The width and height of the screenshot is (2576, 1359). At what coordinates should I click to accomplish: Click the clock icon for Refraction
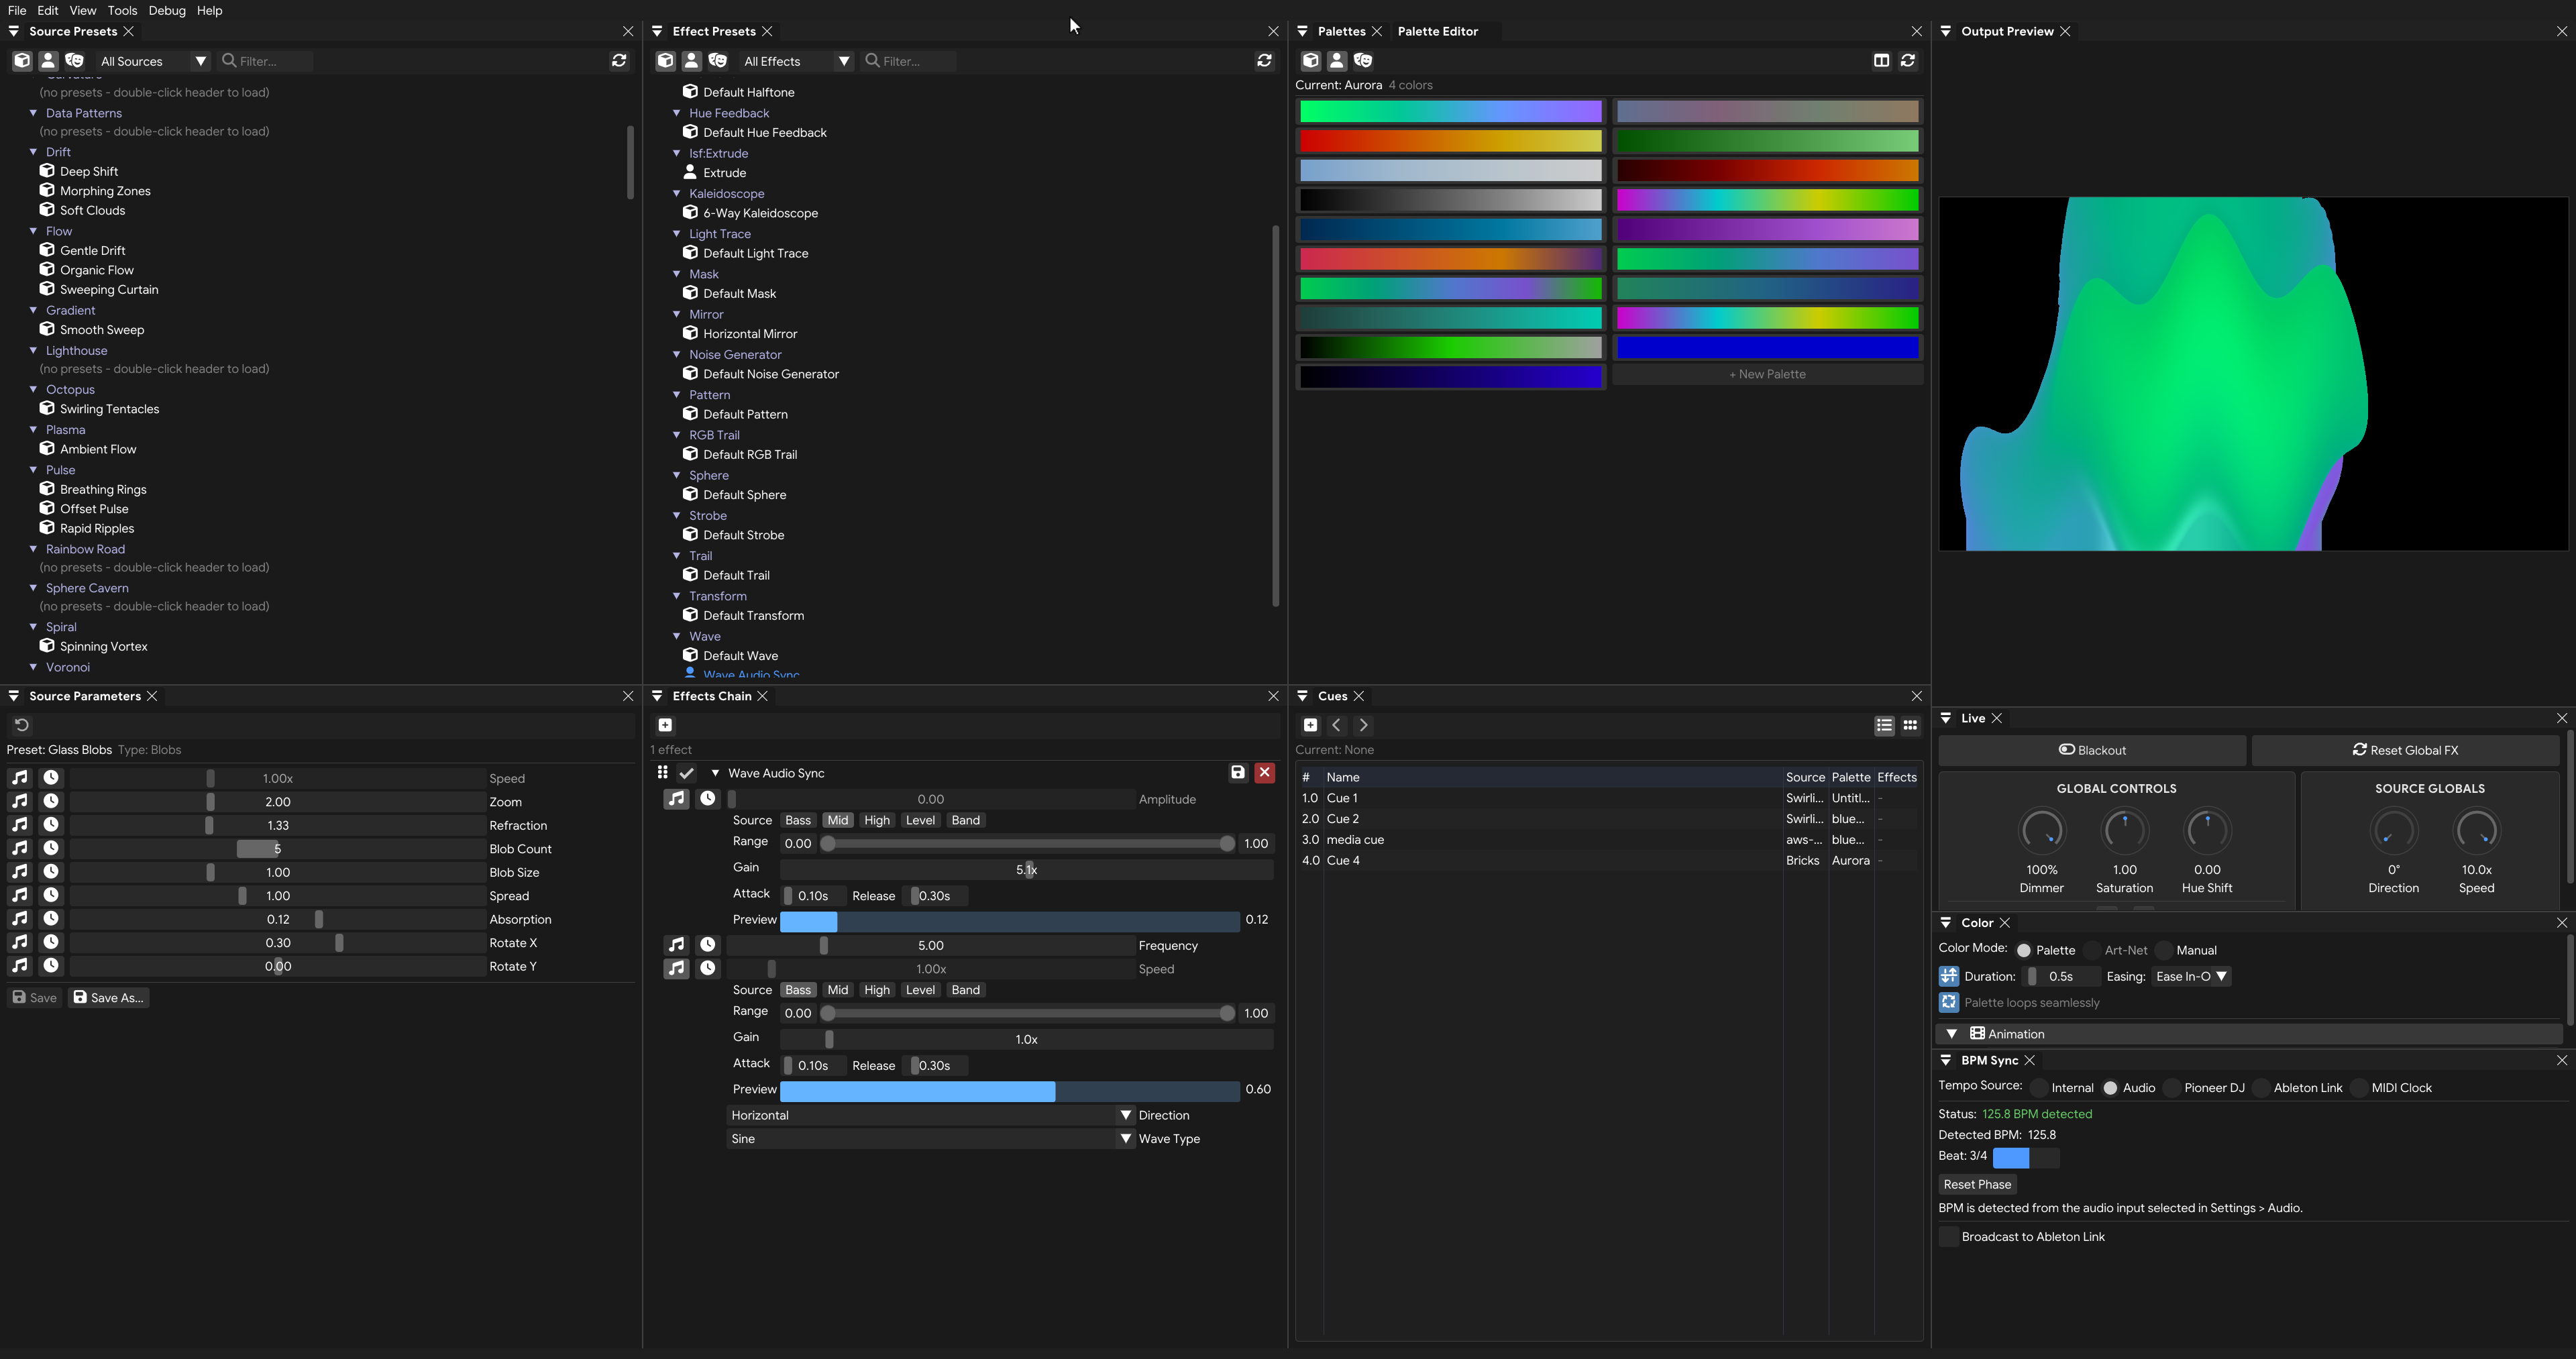pyautogui.click(x=51, y=825)
